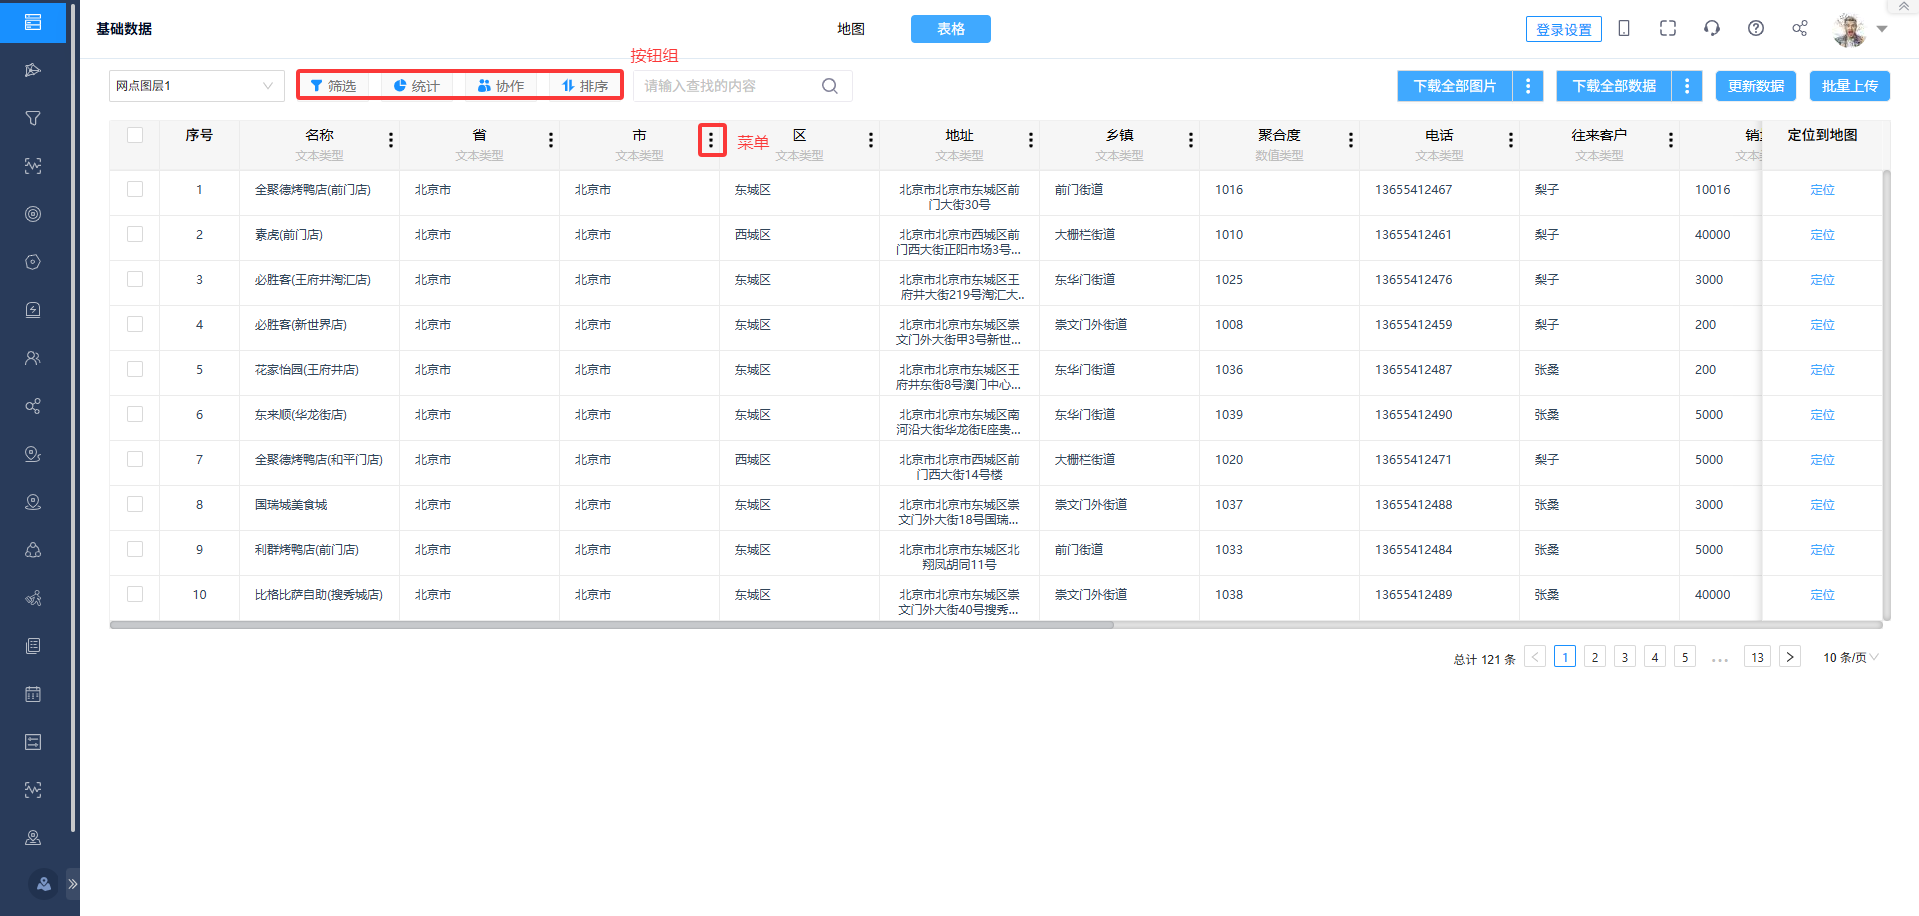Click 定位 link for row 3
Viewport: 1919px width, 916px height.
pyautogui.click(x=1822, y=280)
